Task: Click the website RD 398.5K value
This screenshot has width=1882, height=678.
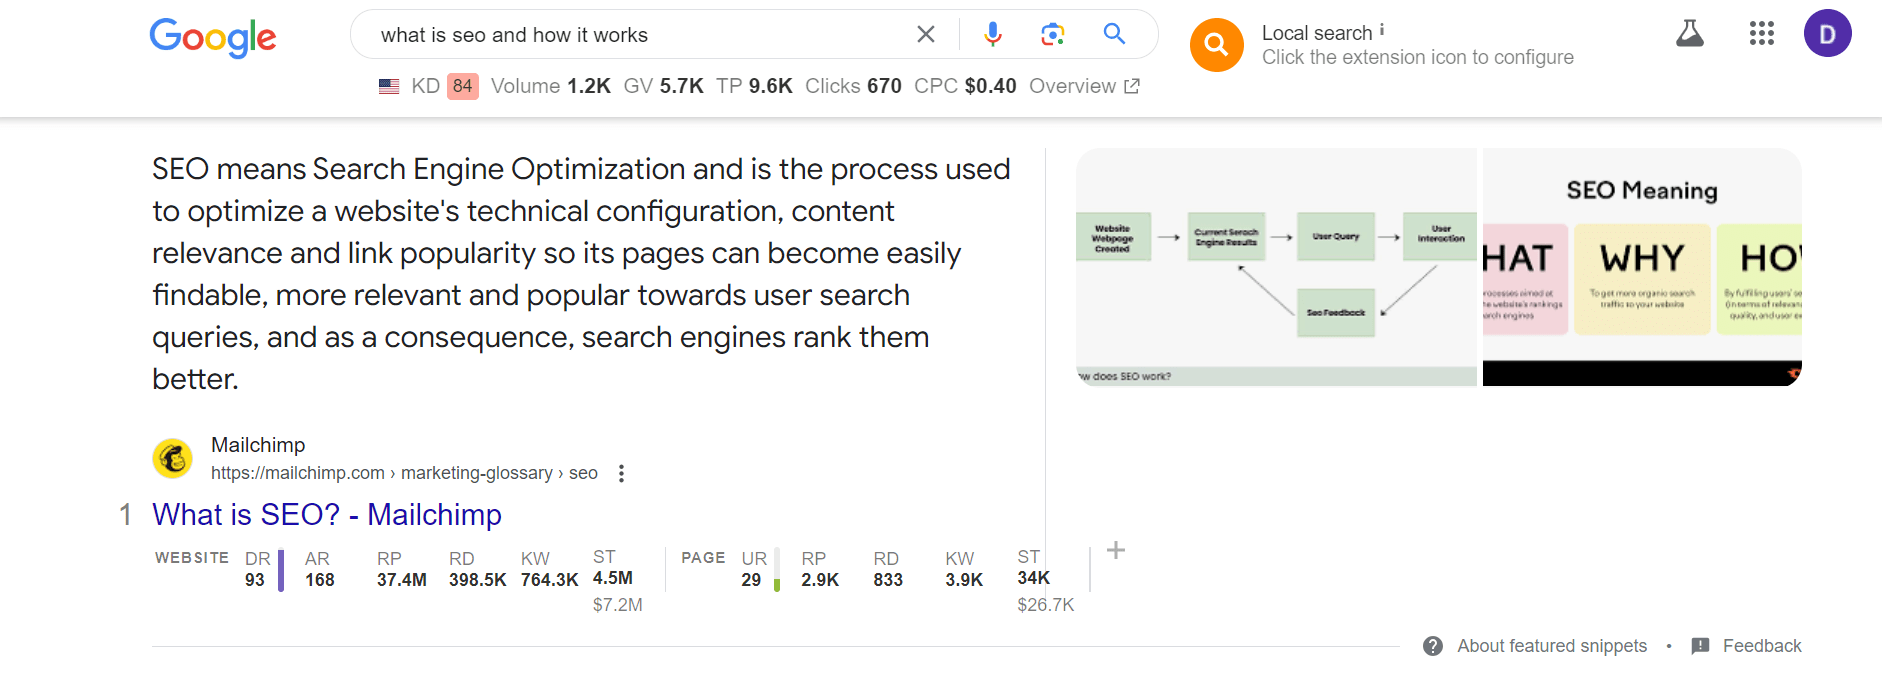Action: (x=477, y=580)
